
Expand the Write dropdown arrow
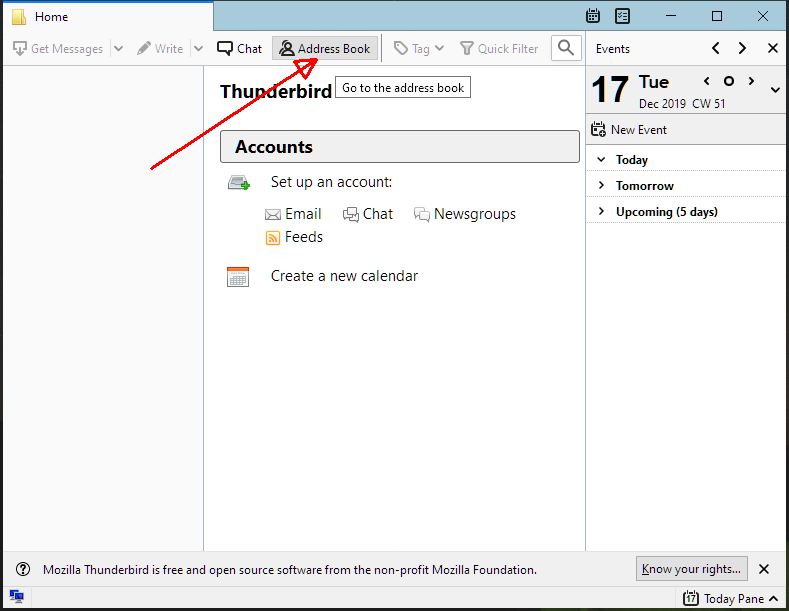pos(198,48)
